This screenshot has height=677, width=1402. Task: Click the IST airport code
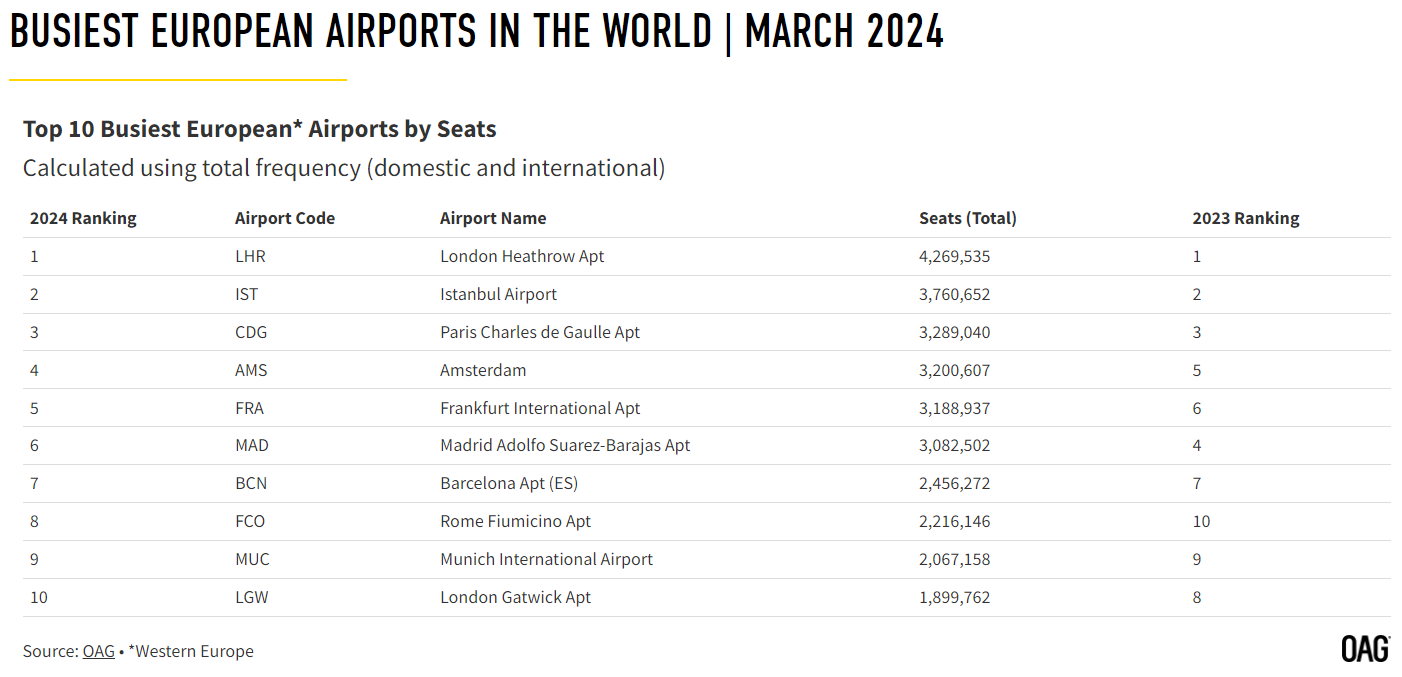tap(247, 294)
